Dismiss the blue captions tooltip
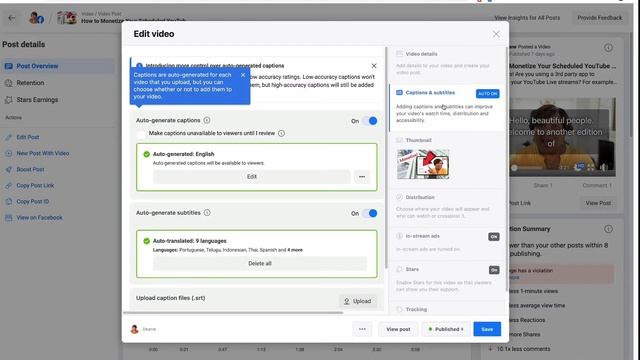The image size is (640, 360). click(x=243, y=75)
